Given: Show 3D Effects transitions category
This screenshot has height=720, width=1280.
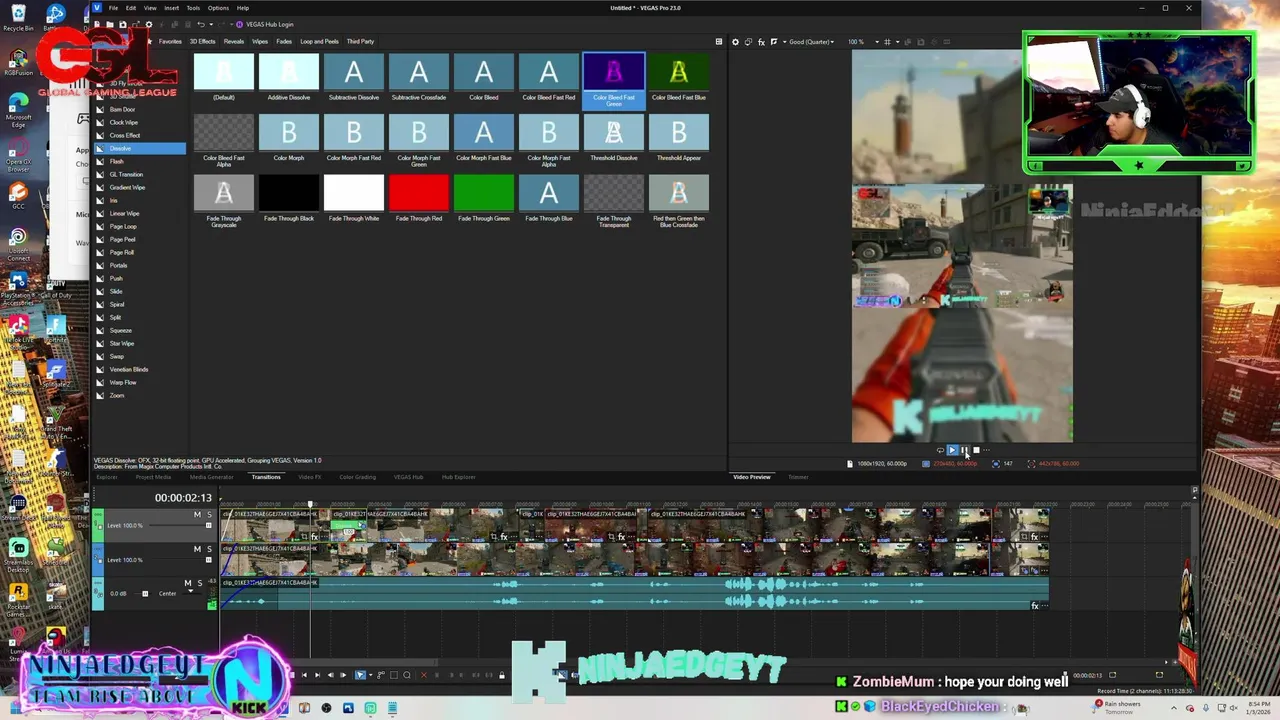Looking at the screenshot, I should 202,42.
